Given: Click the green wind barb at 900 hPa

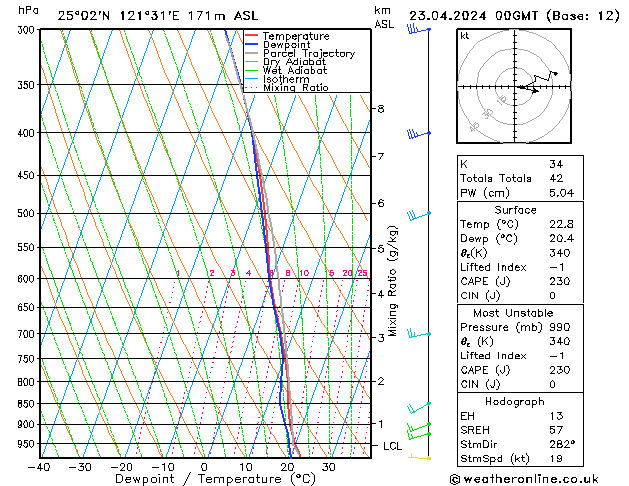Looking at the screenshot, I should click(418, 428).
